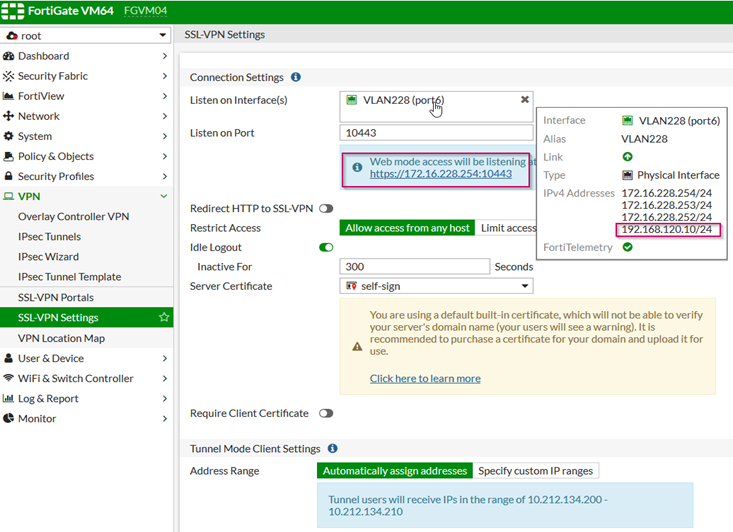Viewport: 733px width, 532px height.
Task: Click the Connection Settings info icon
Action: coord(295,77)
